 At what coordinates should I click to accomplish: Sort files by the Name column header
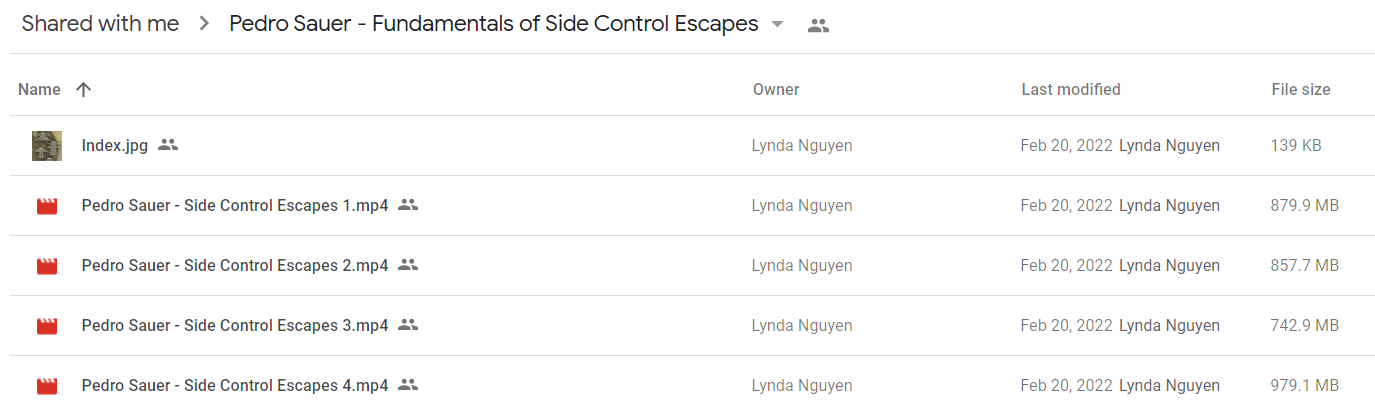pyautogui.click(x=40, y=90)
